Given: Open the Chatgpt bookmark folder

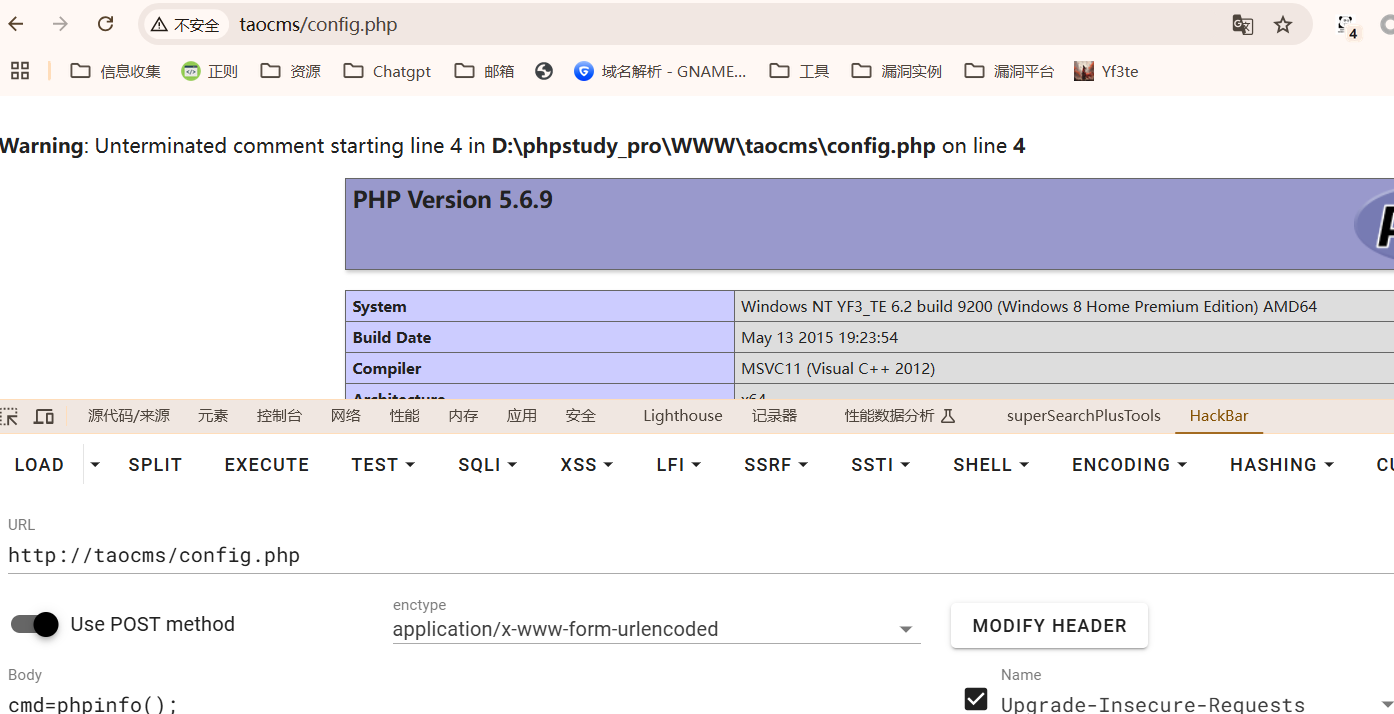Looking at the screenshot, I should 388,71.
